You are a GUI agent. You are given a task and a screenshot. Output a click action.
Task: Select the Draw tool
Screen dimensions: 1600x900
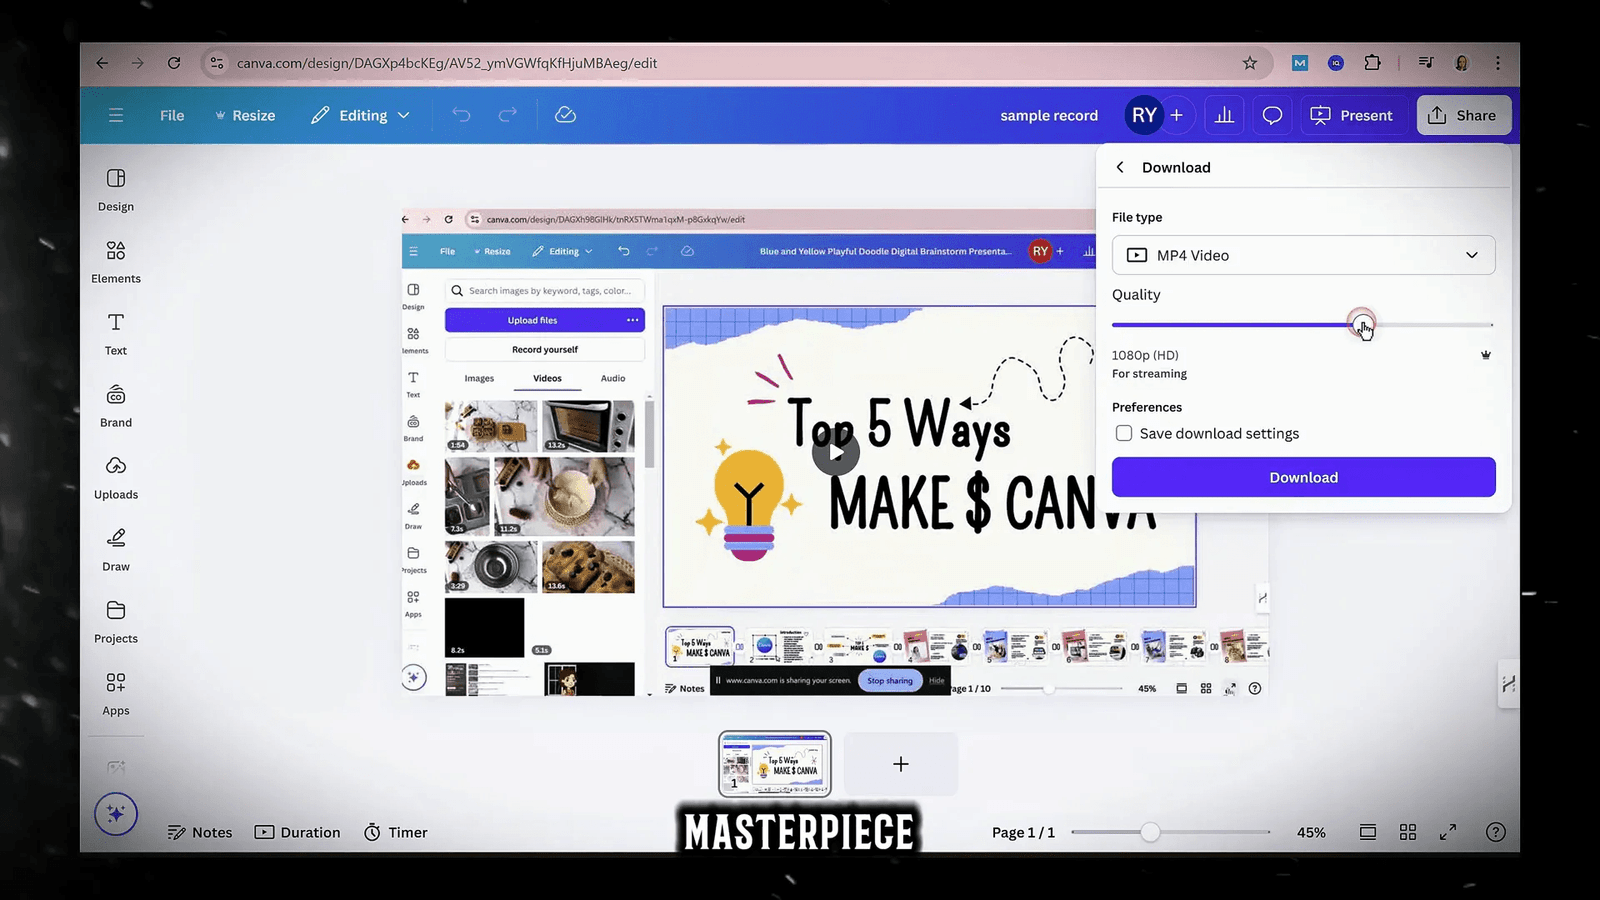(116, 549)
